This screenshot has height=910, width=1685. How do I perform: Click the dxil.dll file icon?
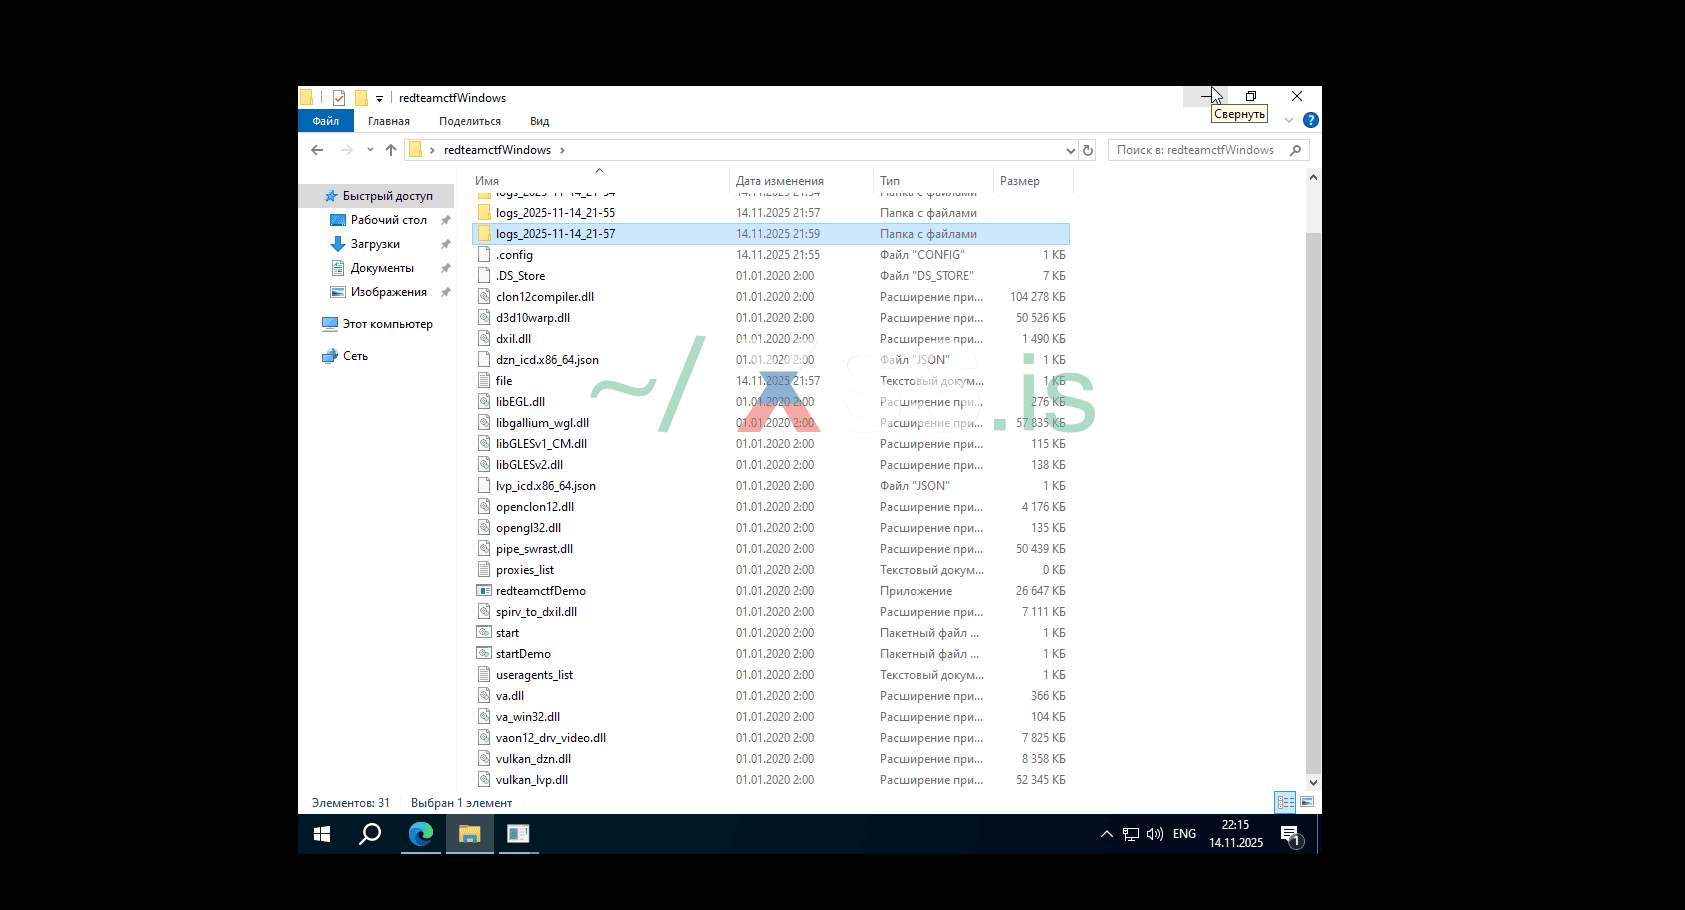(x=485, y=339)
